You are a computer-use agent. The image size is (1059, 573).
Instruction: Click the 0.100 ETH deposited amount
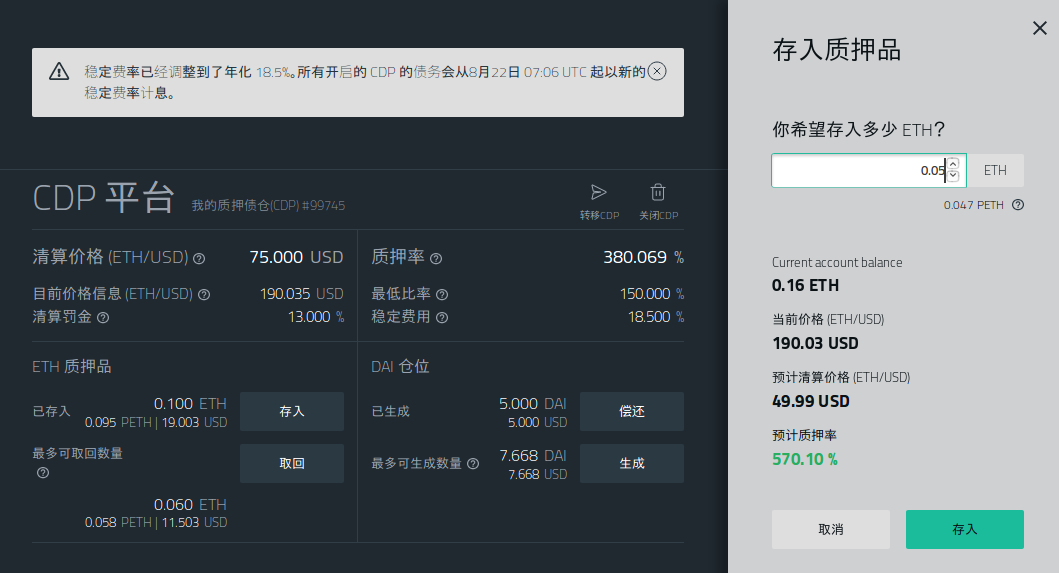coord(190,403)
